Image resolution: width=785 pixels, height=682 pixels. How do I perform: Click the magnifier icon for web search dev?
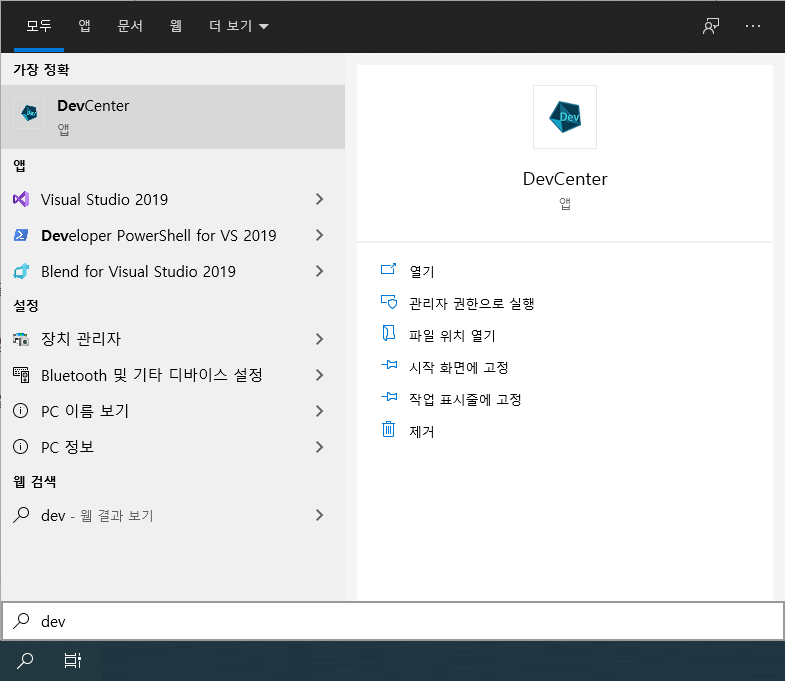[21, 515]
